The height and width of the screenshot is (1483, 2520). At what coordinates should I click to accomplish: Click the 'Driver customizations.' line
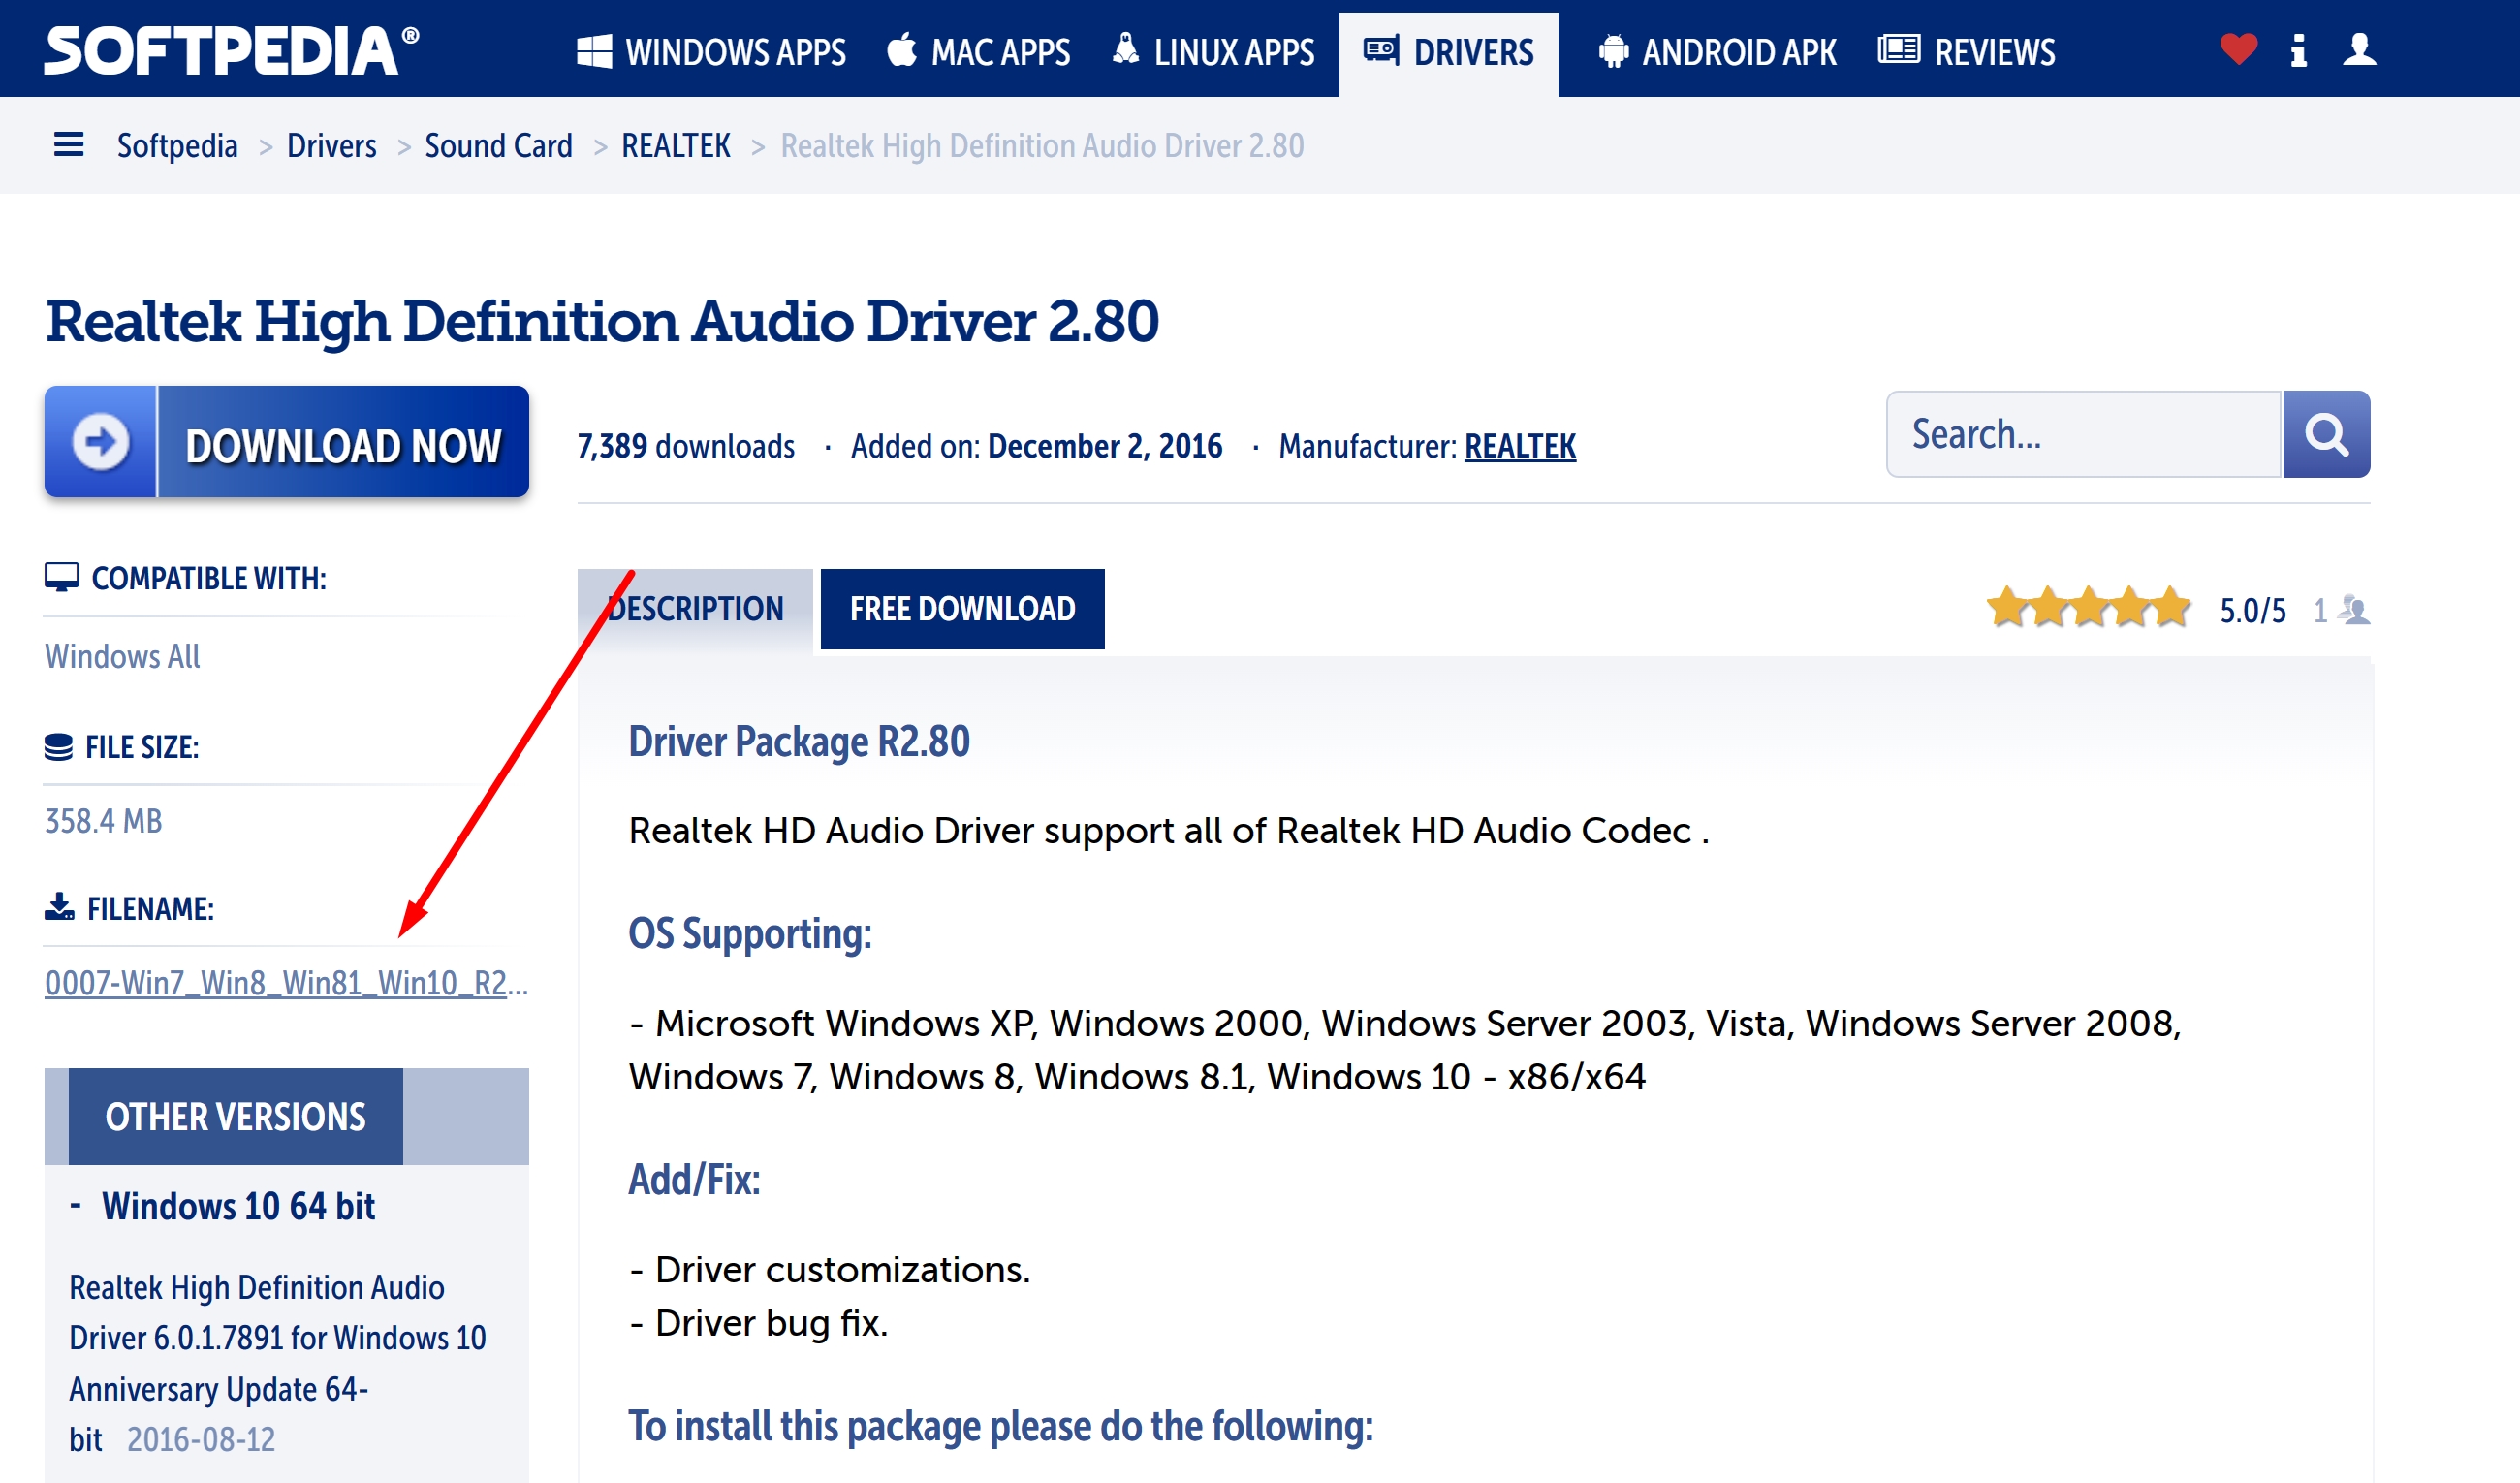[x=829, y=1270]
